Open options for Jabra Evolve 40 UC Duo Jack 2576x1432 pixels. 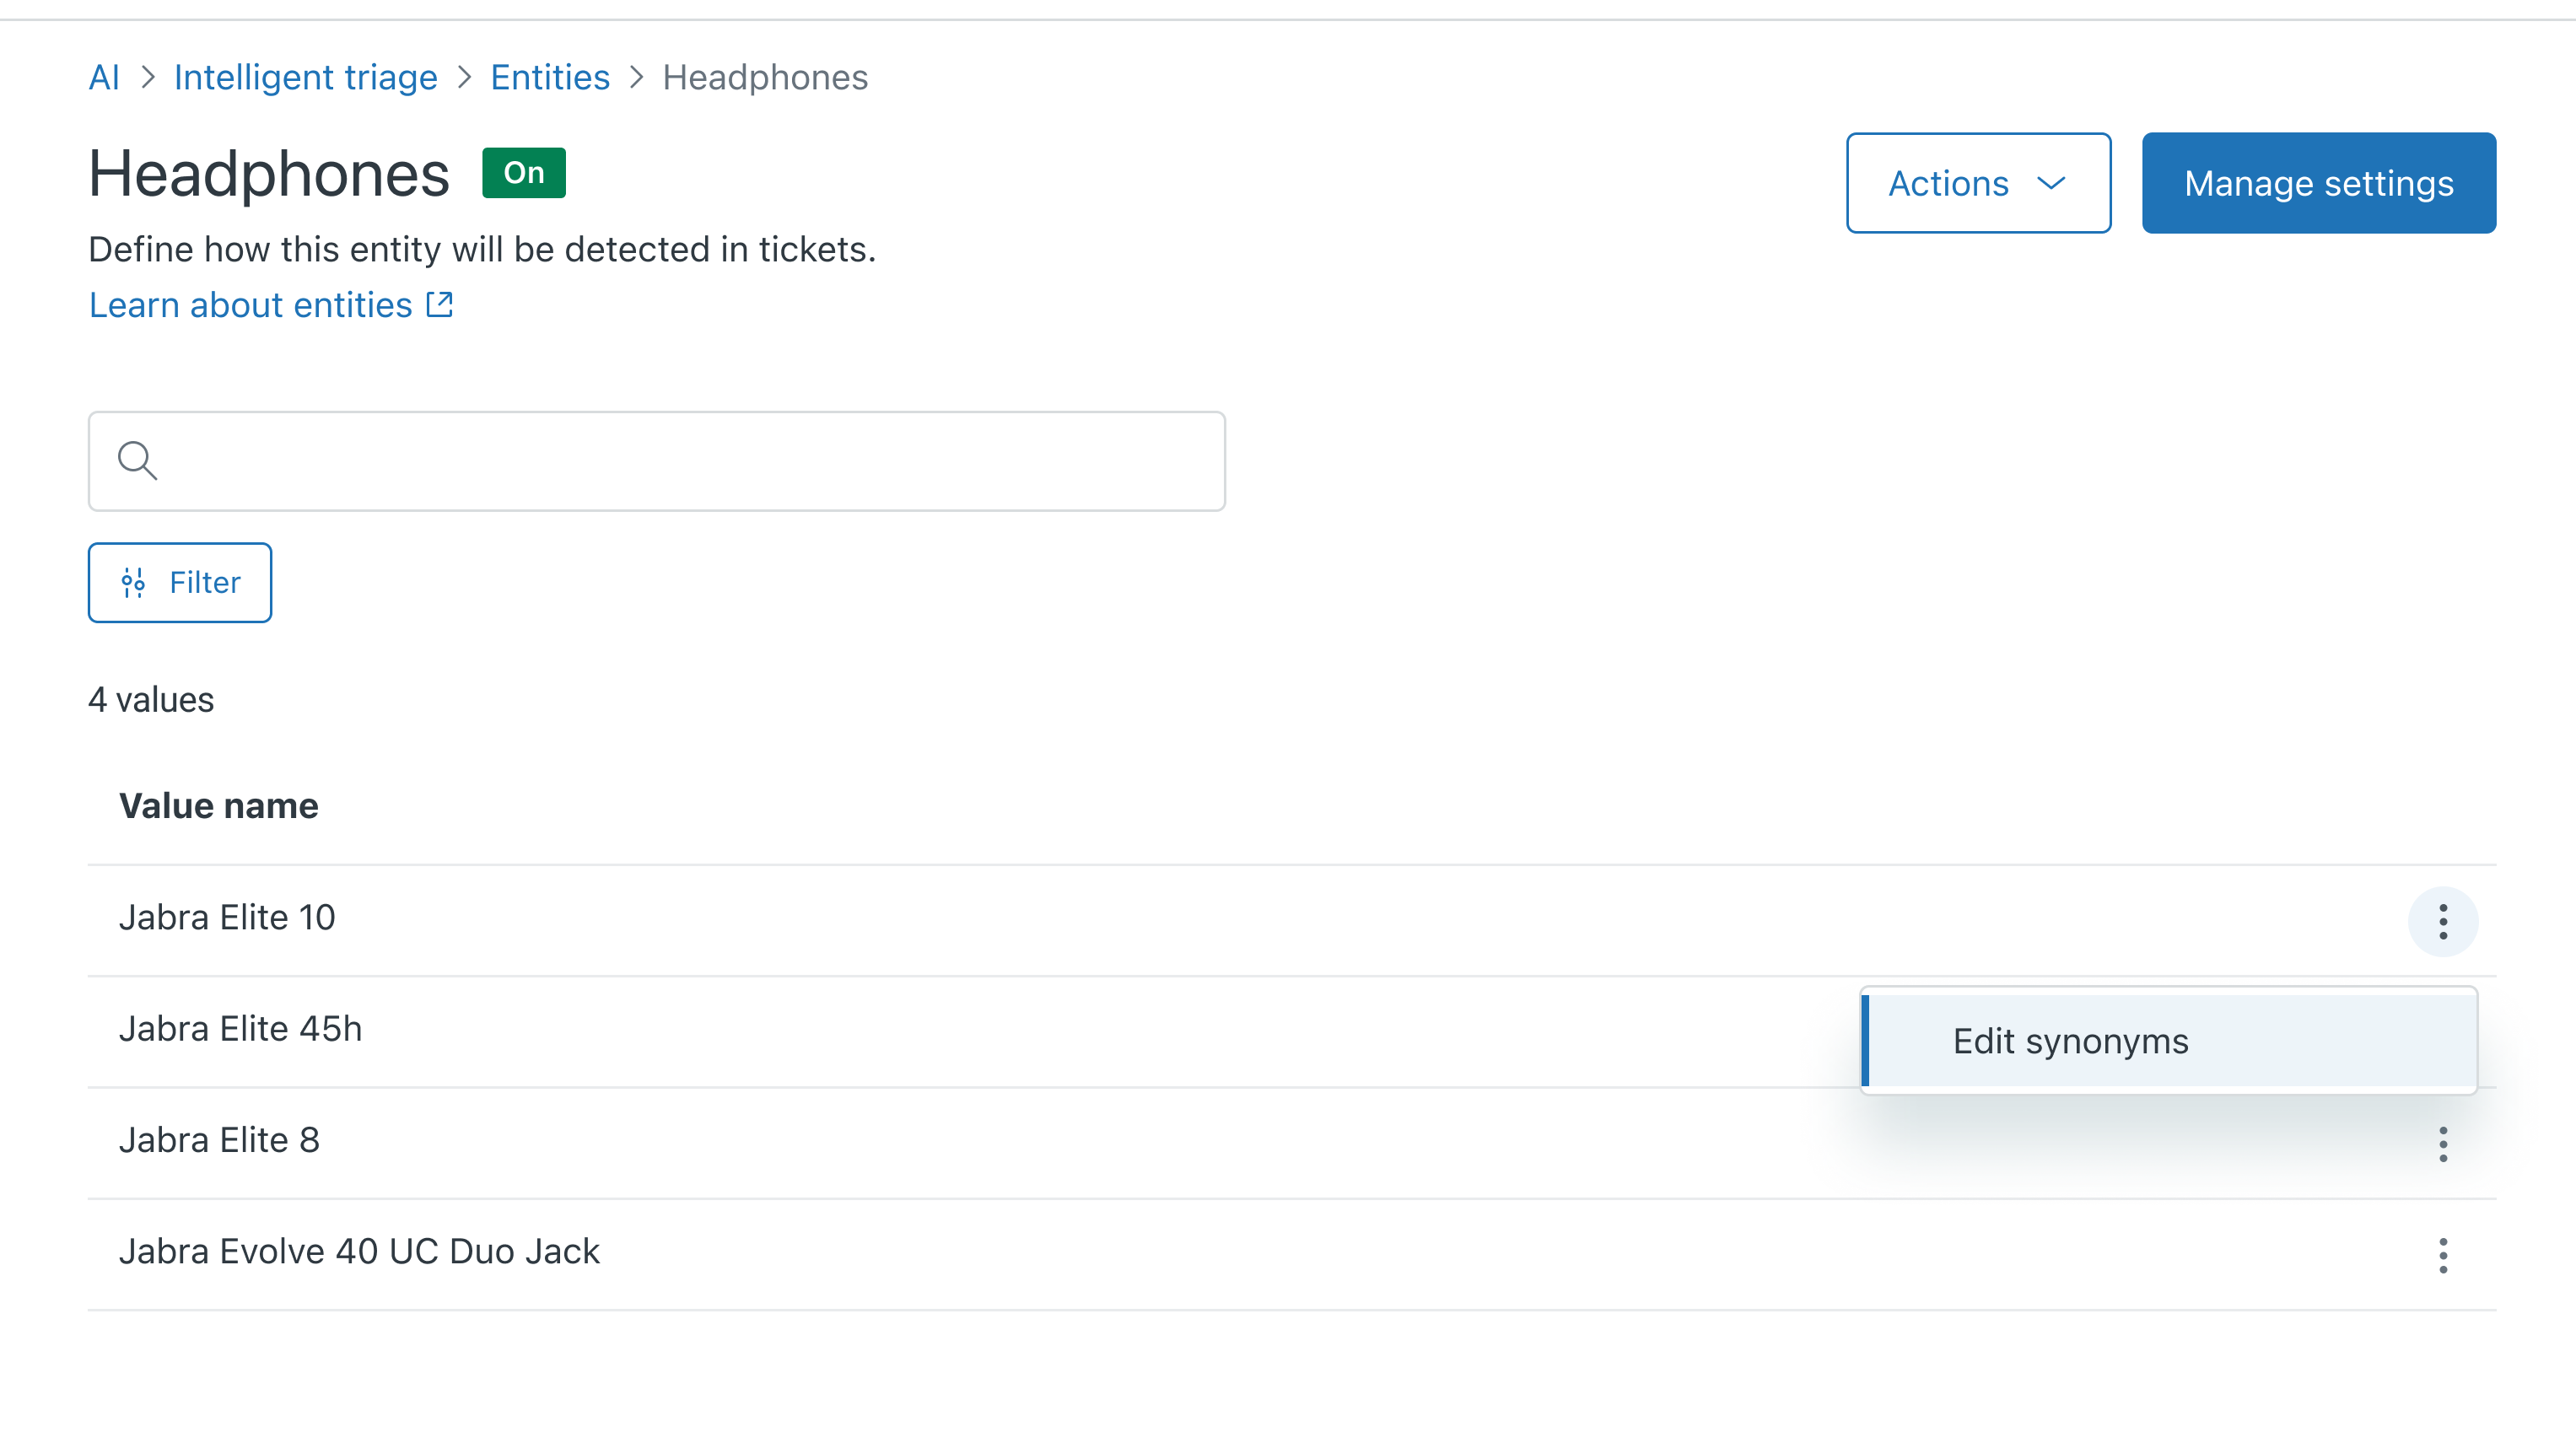coord(2442,1255)
